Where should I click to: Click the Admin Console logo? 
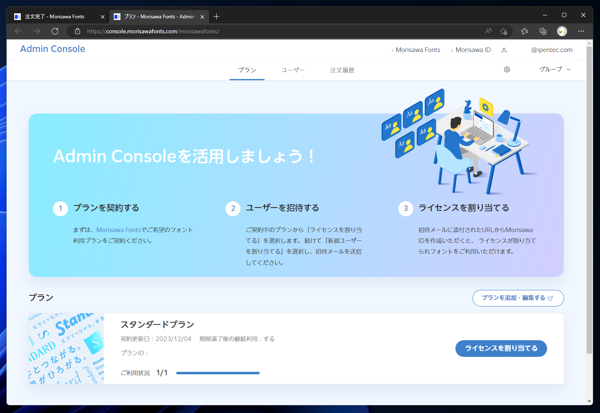pyautogui.click(x=52, y=49)
